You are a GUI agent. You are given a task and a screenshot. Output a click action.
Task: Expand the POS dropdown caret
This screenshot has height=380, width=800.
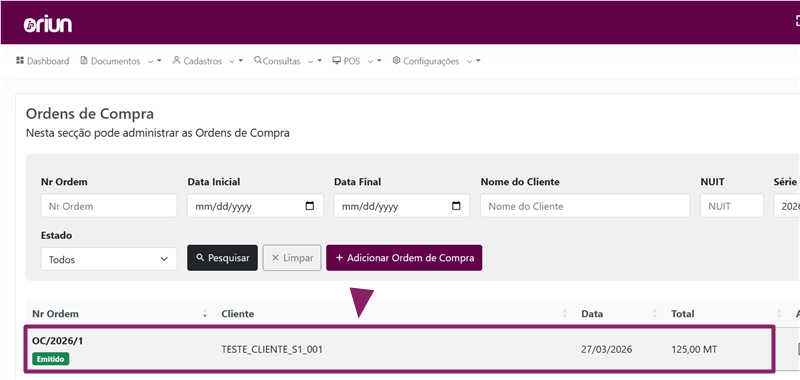click(379, 61)
